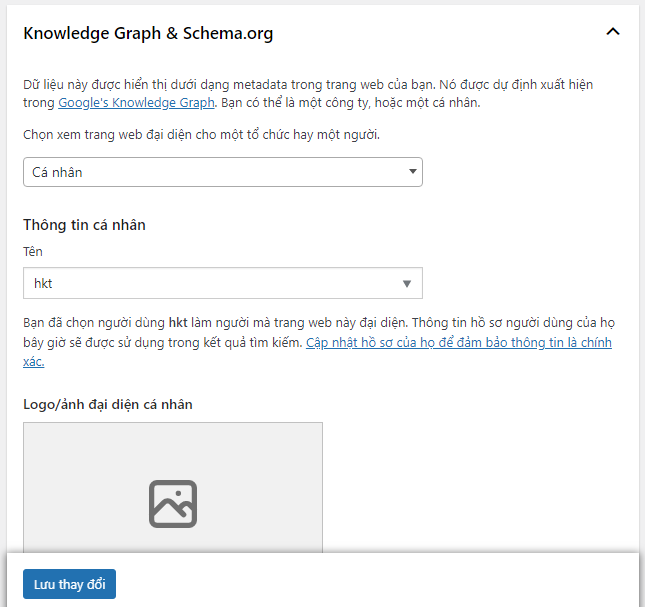
Task: Click the "Logo/ảnh đại diện cá nhân" label
Action: (108, 404)
